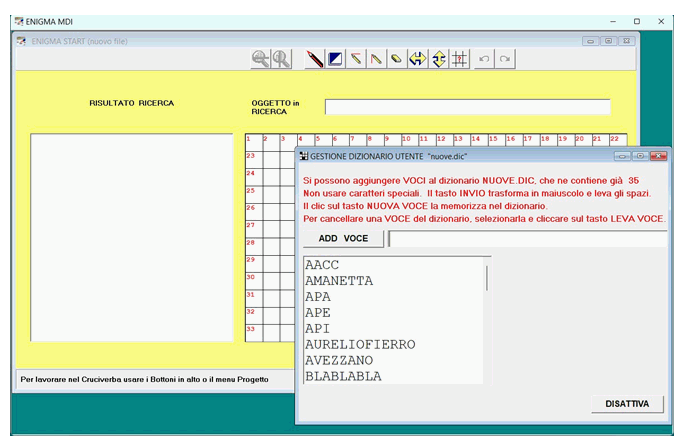Click the undo arrow icon

coord(485,60)
